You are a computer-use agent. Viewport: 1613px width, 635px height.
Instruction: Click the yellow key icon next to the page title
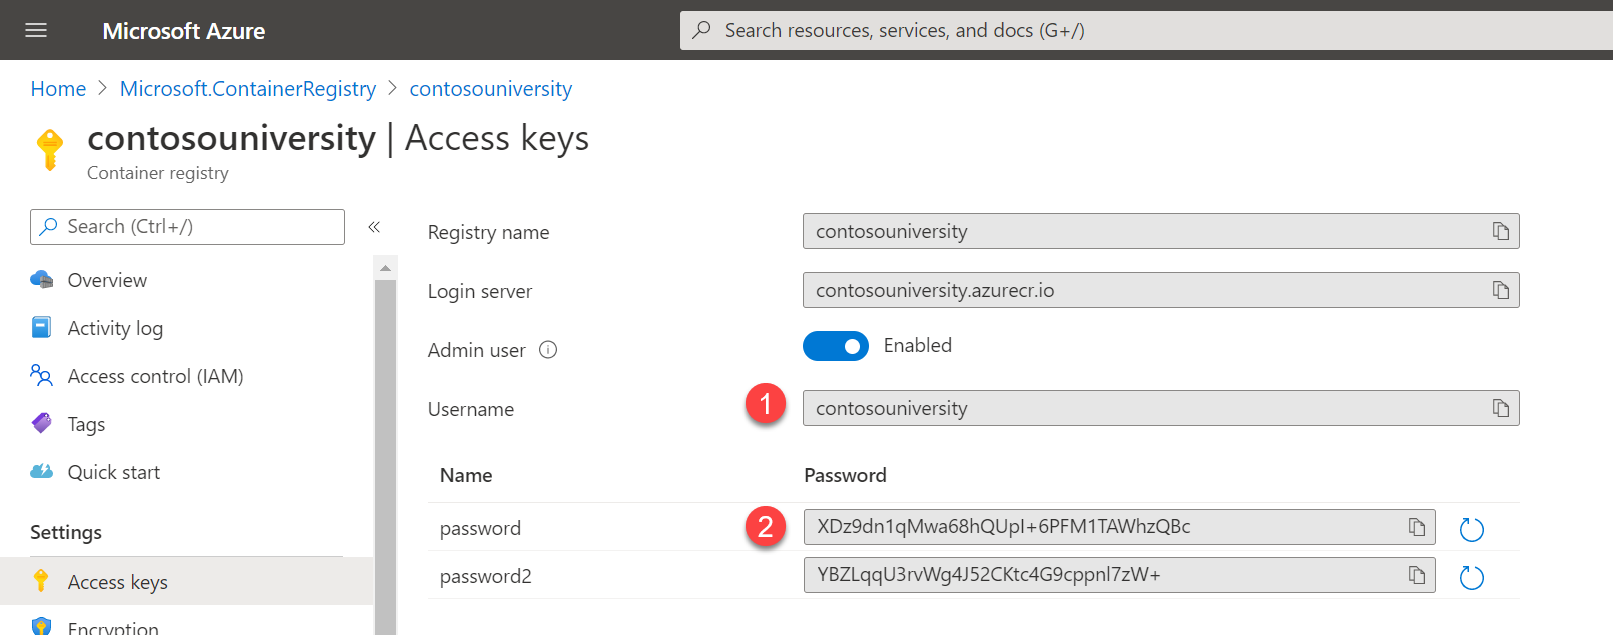tap(49, 150)
